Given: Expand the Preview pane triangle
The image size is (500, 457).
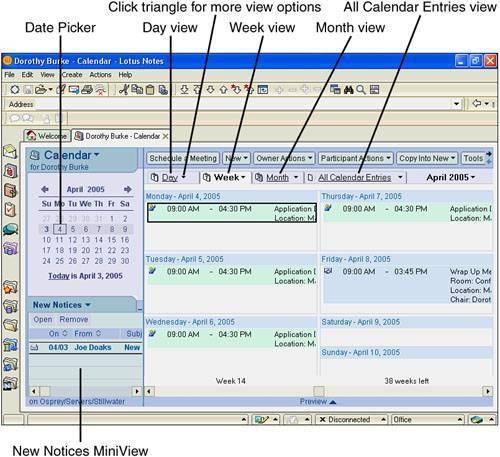Looking at the screenshot, I should pos(332,402).
